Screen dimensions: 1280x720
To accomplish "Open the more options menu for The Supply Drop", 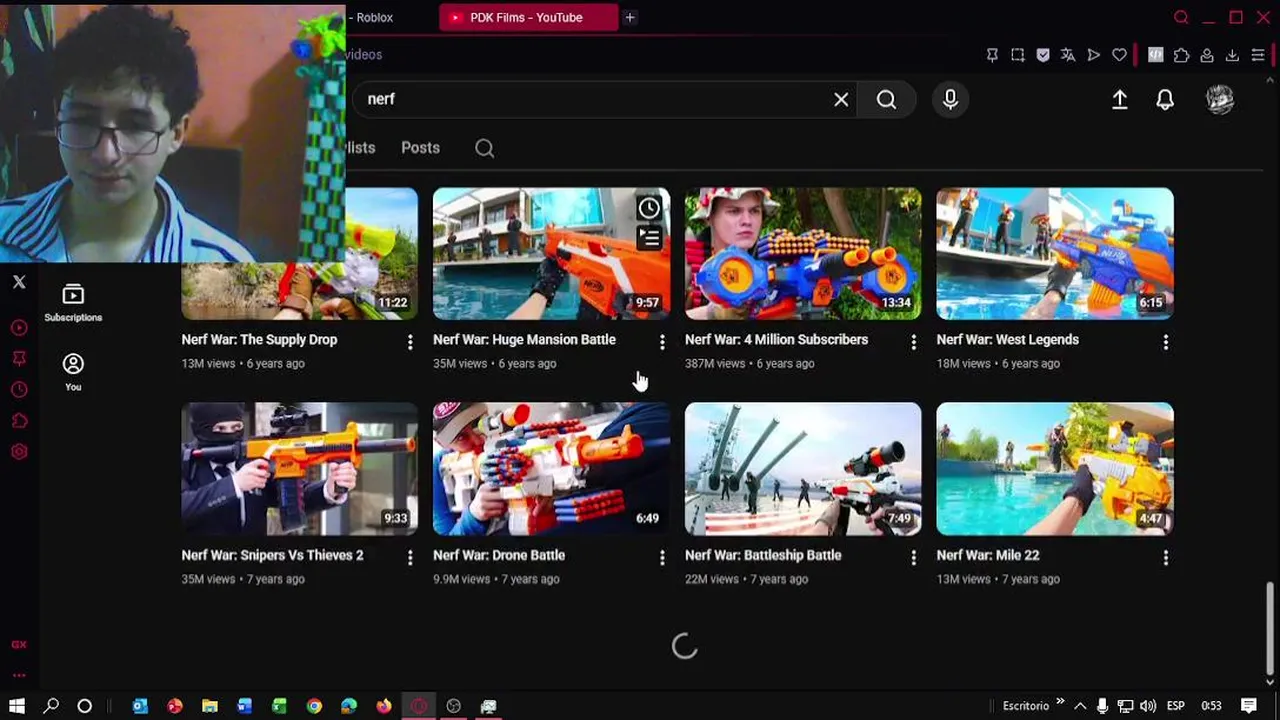I will [410, 343].
